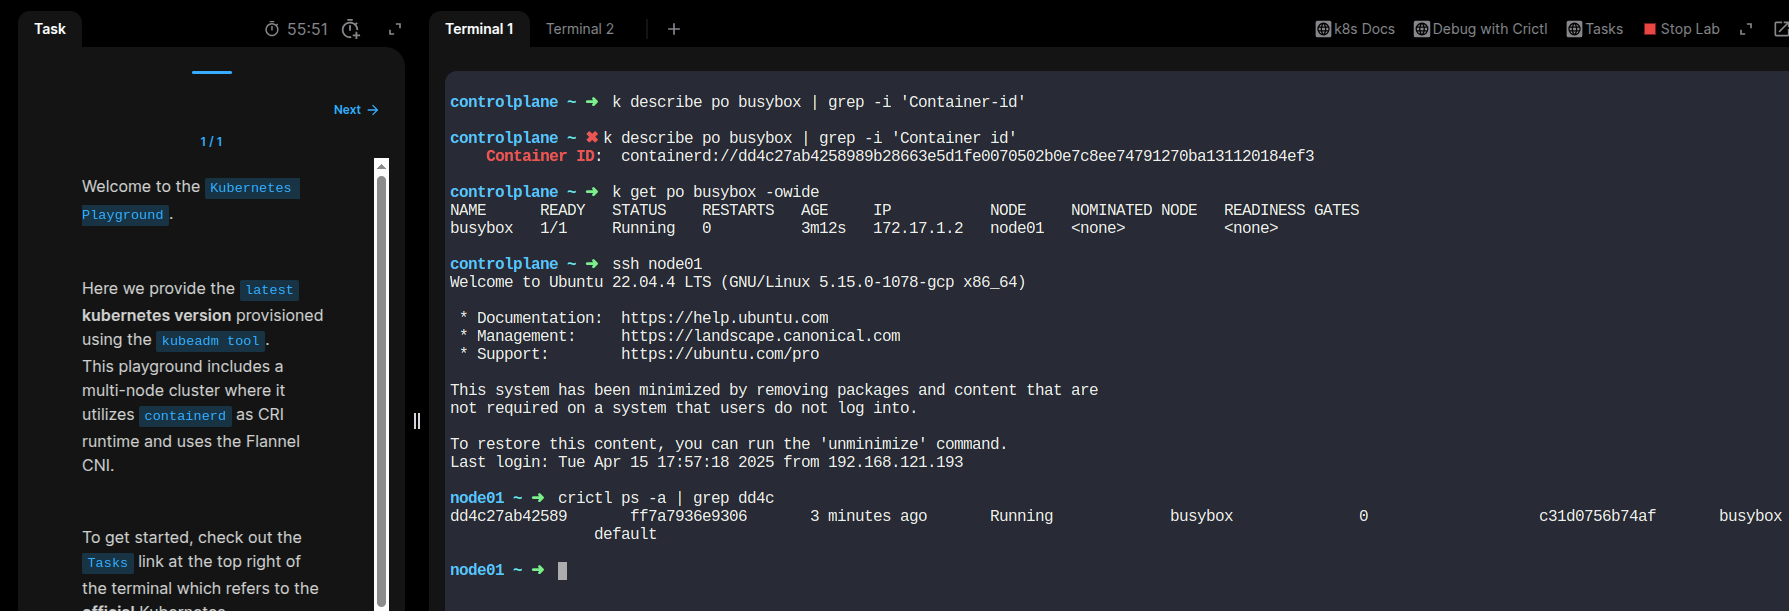
Task: Click the extend lab time clock icon
Action: [350, 29]
